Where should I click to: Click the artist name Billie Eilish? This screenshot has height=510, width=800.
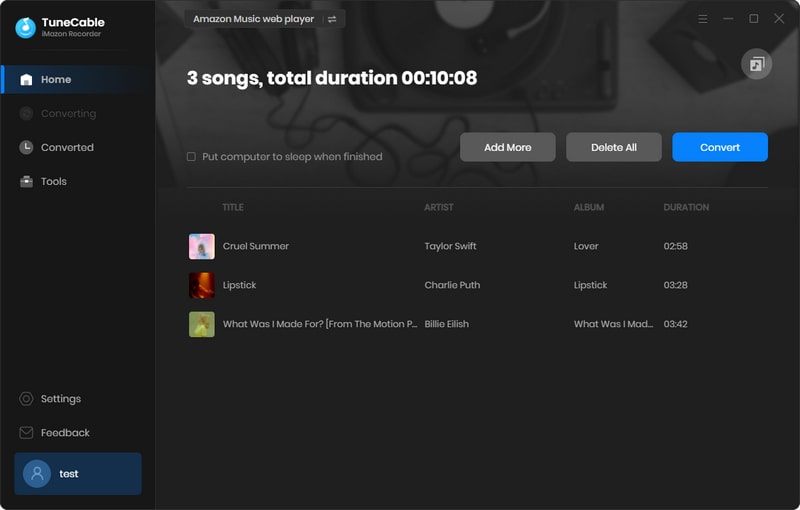pyautogui.click(x=446, y=324)
